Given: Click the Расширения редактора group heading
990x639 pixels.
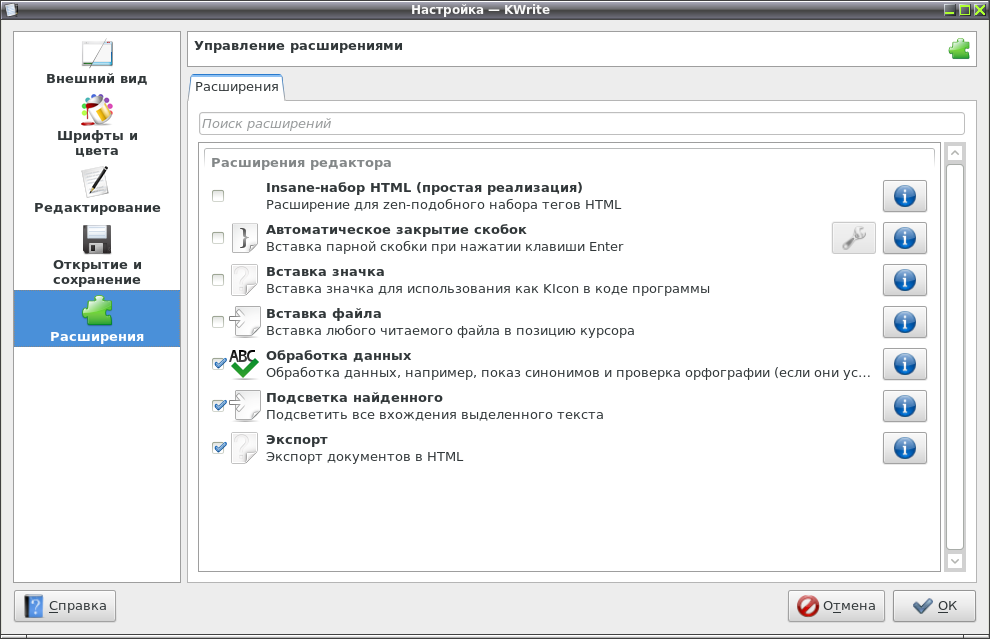Looking at the screenshot, I should pos(301,163).
